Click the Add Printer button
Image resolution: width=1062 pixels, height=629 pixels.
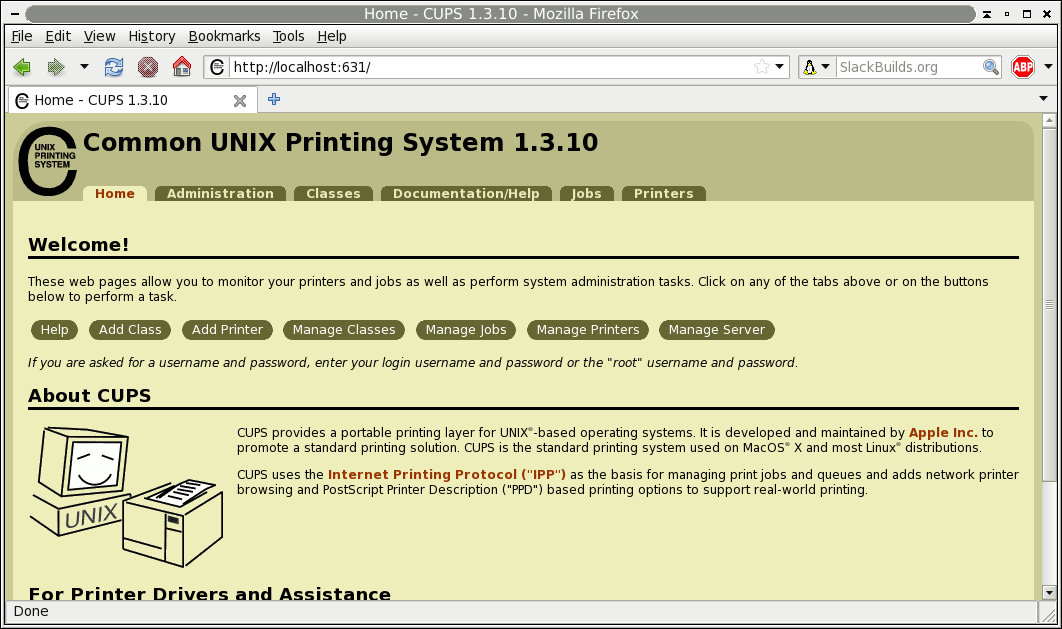pyautogui.click(x=227, y=330)
